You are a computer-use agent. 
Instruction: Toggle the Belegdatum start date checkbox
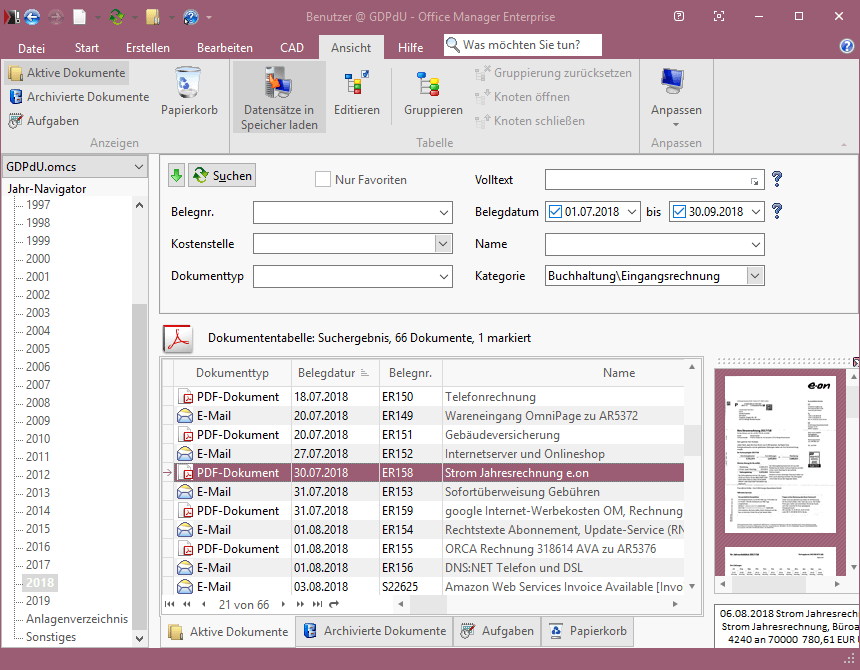click(555, 212)
